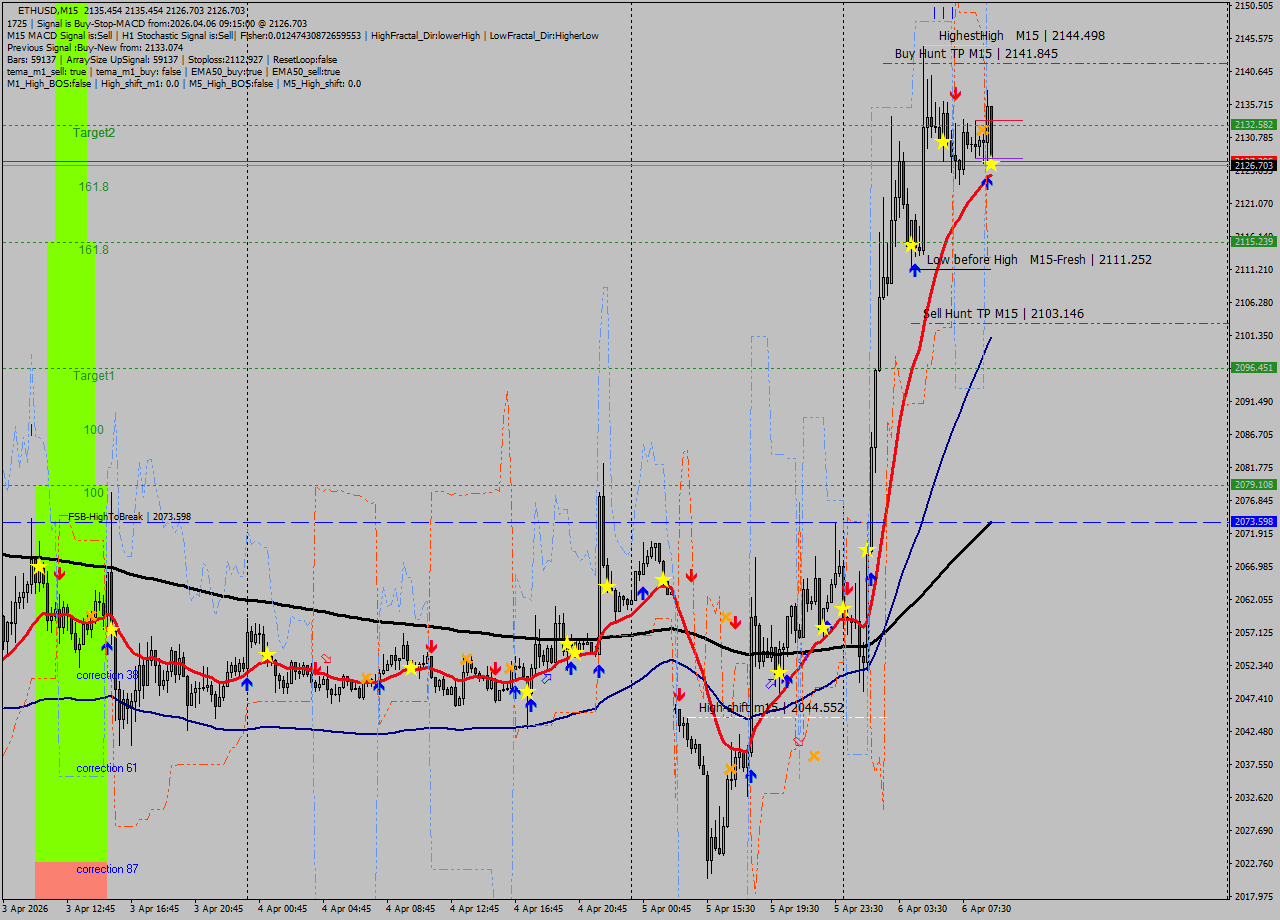Click the green 2132.582 price tag
Viewport: 1280px width, 920px height.
[x=1253, y=125]
